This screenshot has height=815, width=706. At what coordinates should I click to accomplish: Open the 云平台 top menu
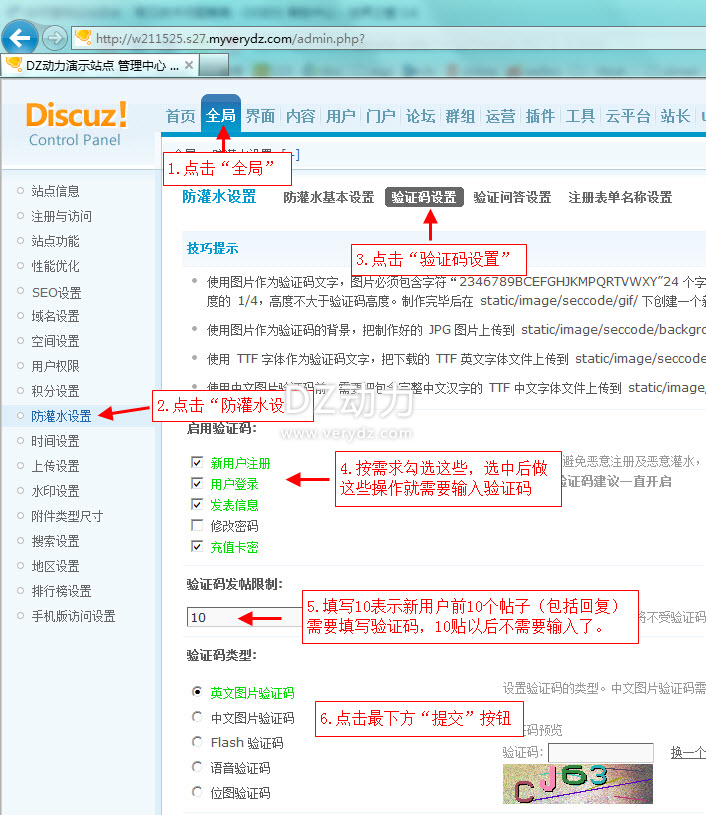pos(627,116)
